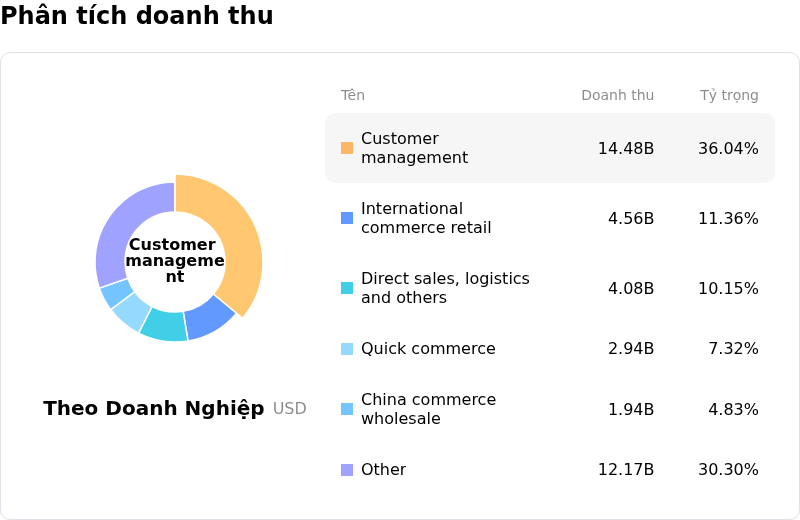This screenshot has height=520, width=800.
Task: Click the purple donut chart segment
Action: click(x=121, y=225)
